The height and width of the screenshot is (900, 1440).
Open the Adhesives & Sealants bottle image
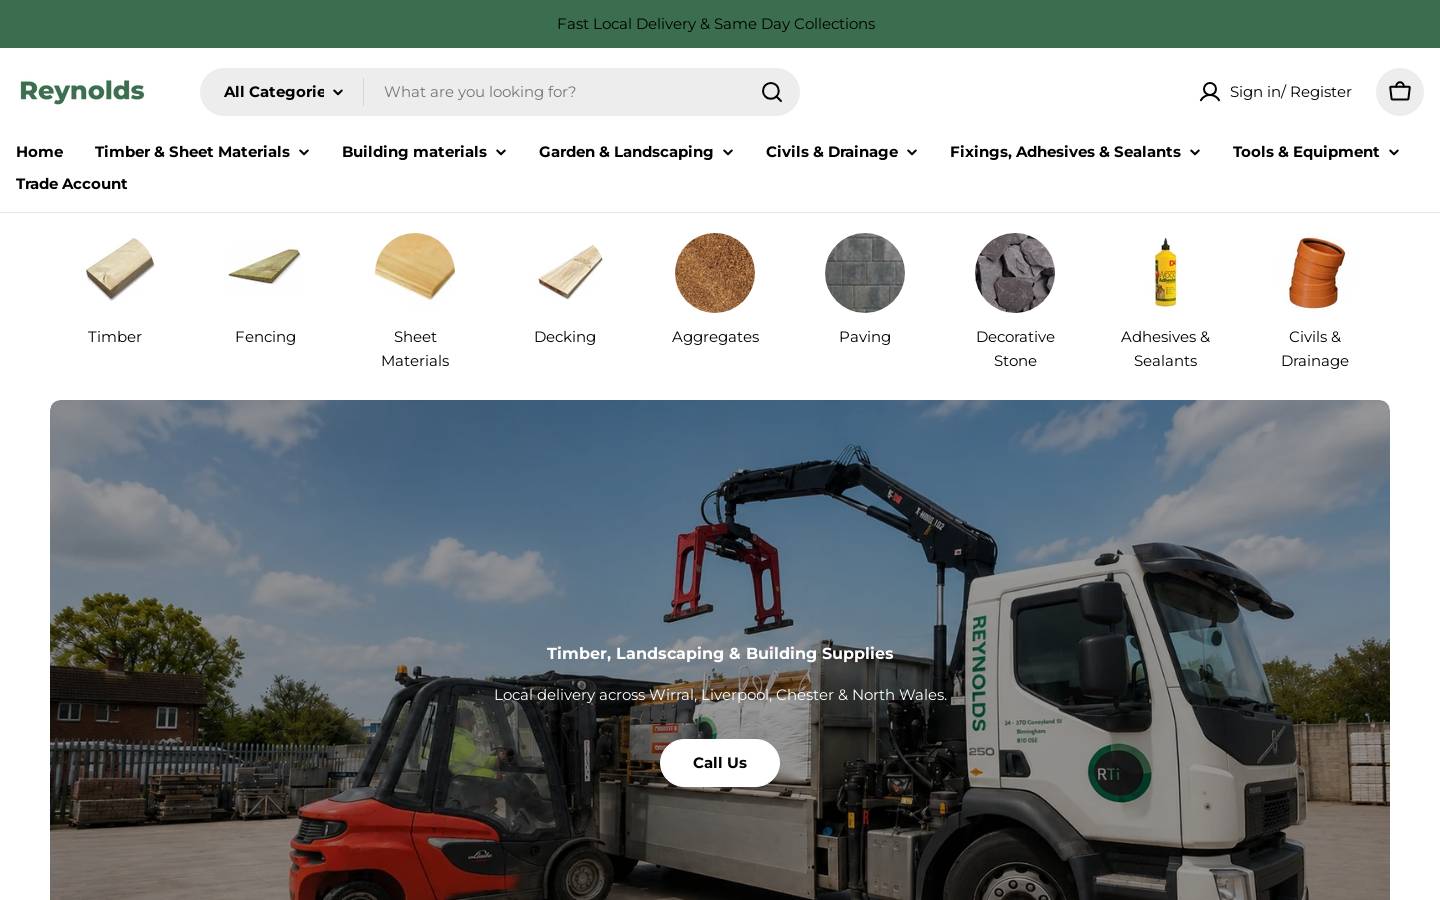click(1165, 273)
